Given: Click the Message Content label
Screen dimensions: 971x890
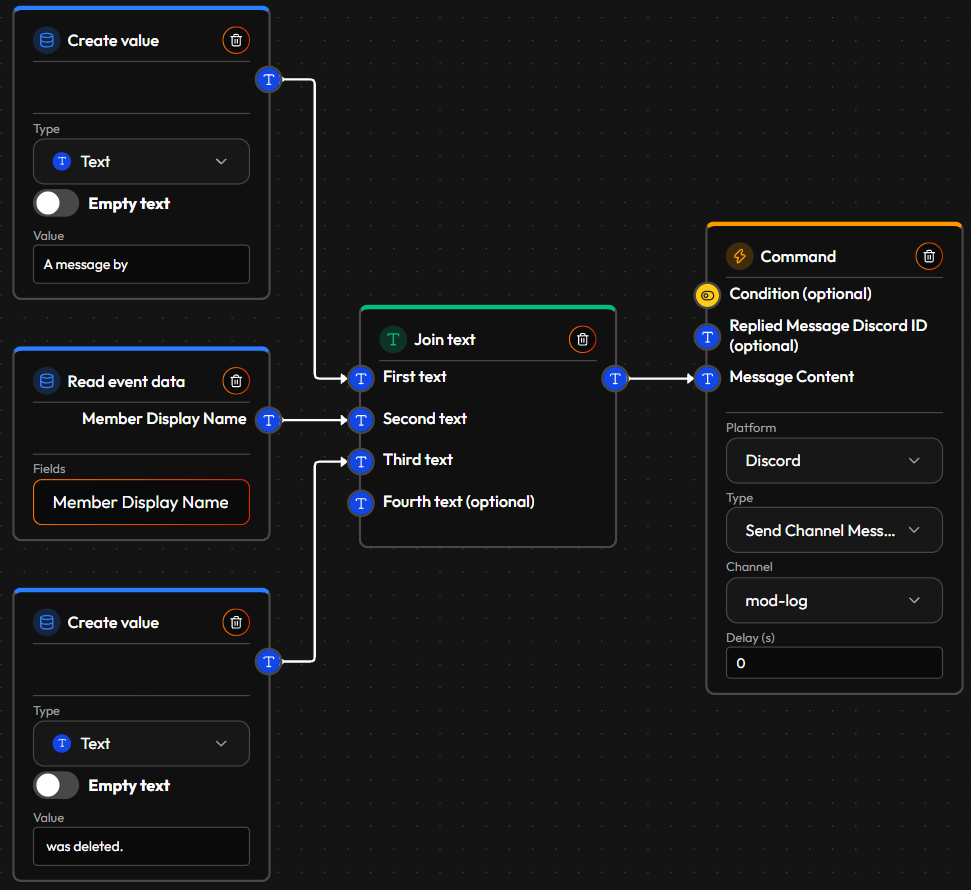Looking at the screenshot, I should 791,377.
